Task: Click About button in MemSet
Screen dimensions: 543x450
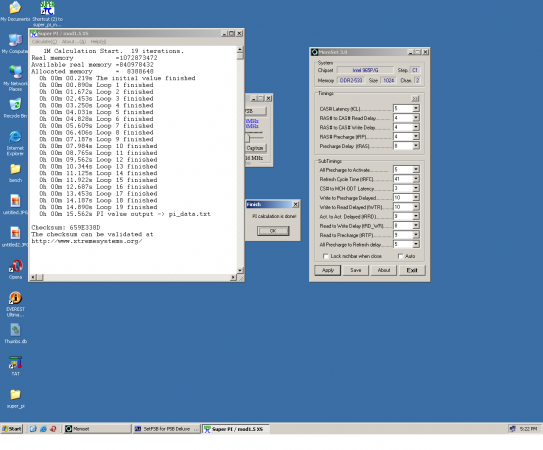Action: [x=384, y=270]
